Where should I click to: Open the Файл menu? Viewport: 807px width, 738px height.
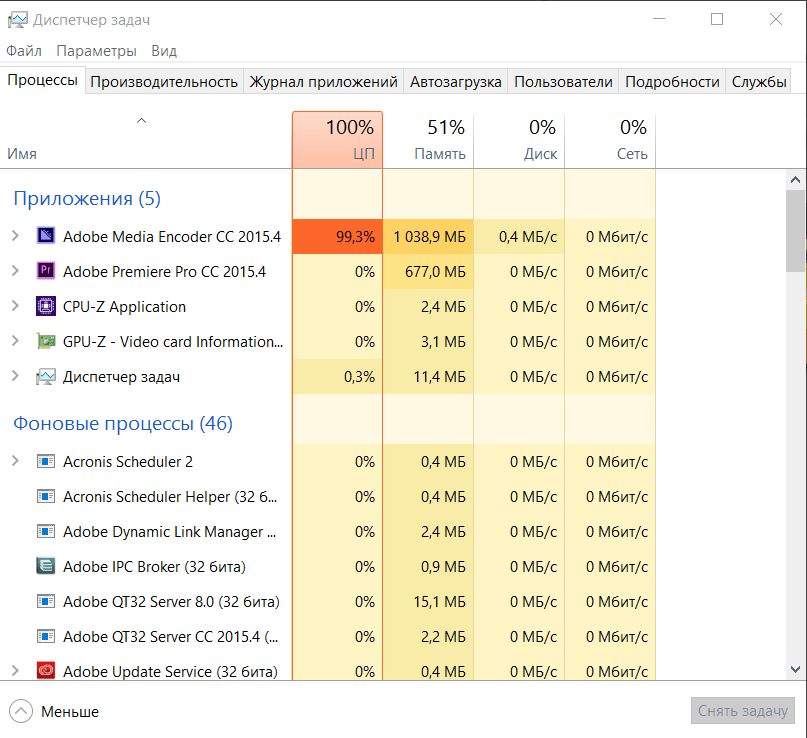[x=24, y=51]
